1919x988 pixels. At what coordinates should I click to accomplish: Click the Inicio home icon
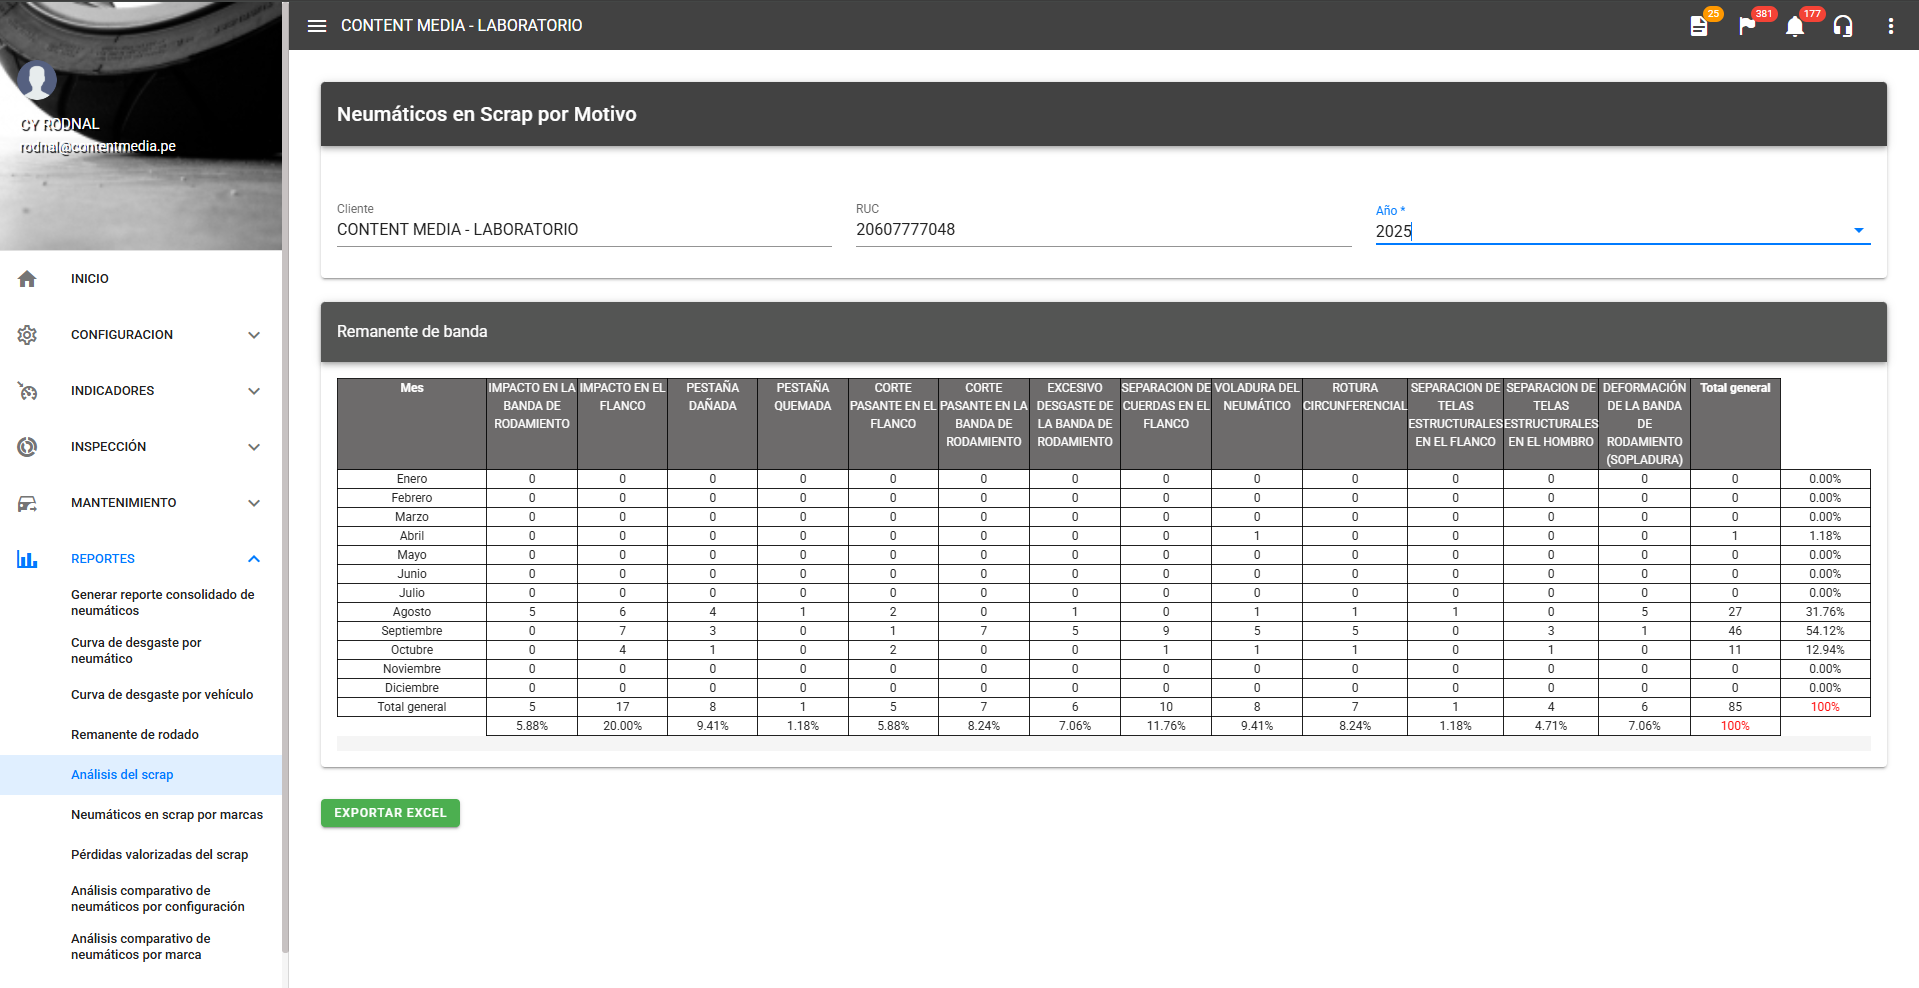point(27,279)
